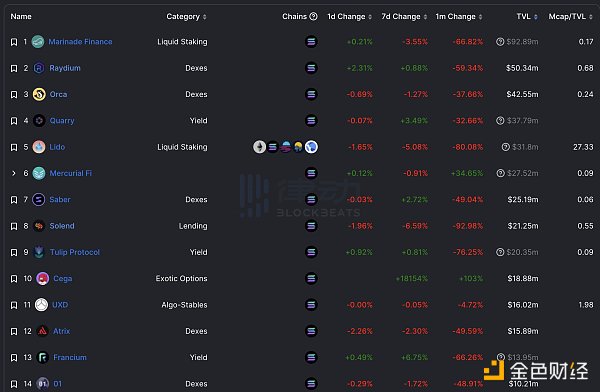Click the Orca yellow logo icon
The width and height of the screenshot is (600, 392).
pyautogui.click(x=39, y=94)
